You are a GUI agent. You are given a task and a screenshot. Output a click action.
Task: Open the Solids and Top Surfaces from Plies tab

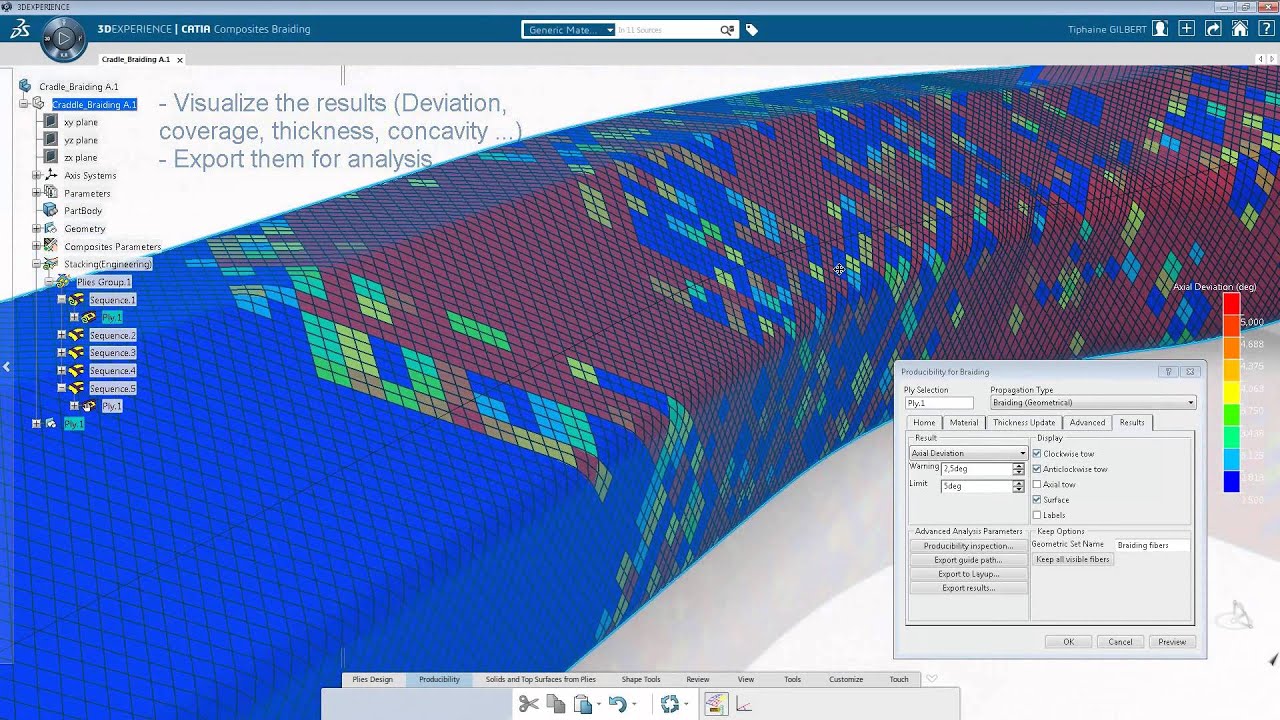540,679
